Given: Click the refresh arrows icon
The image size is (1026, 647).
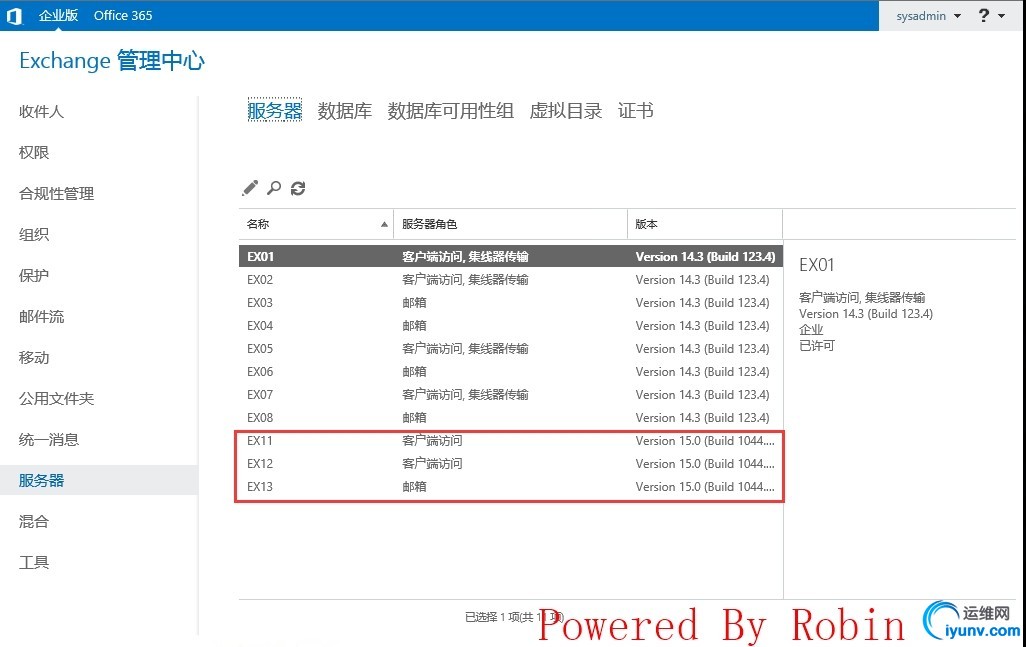Looking at the screenshot, I should (x=298, y=188).
